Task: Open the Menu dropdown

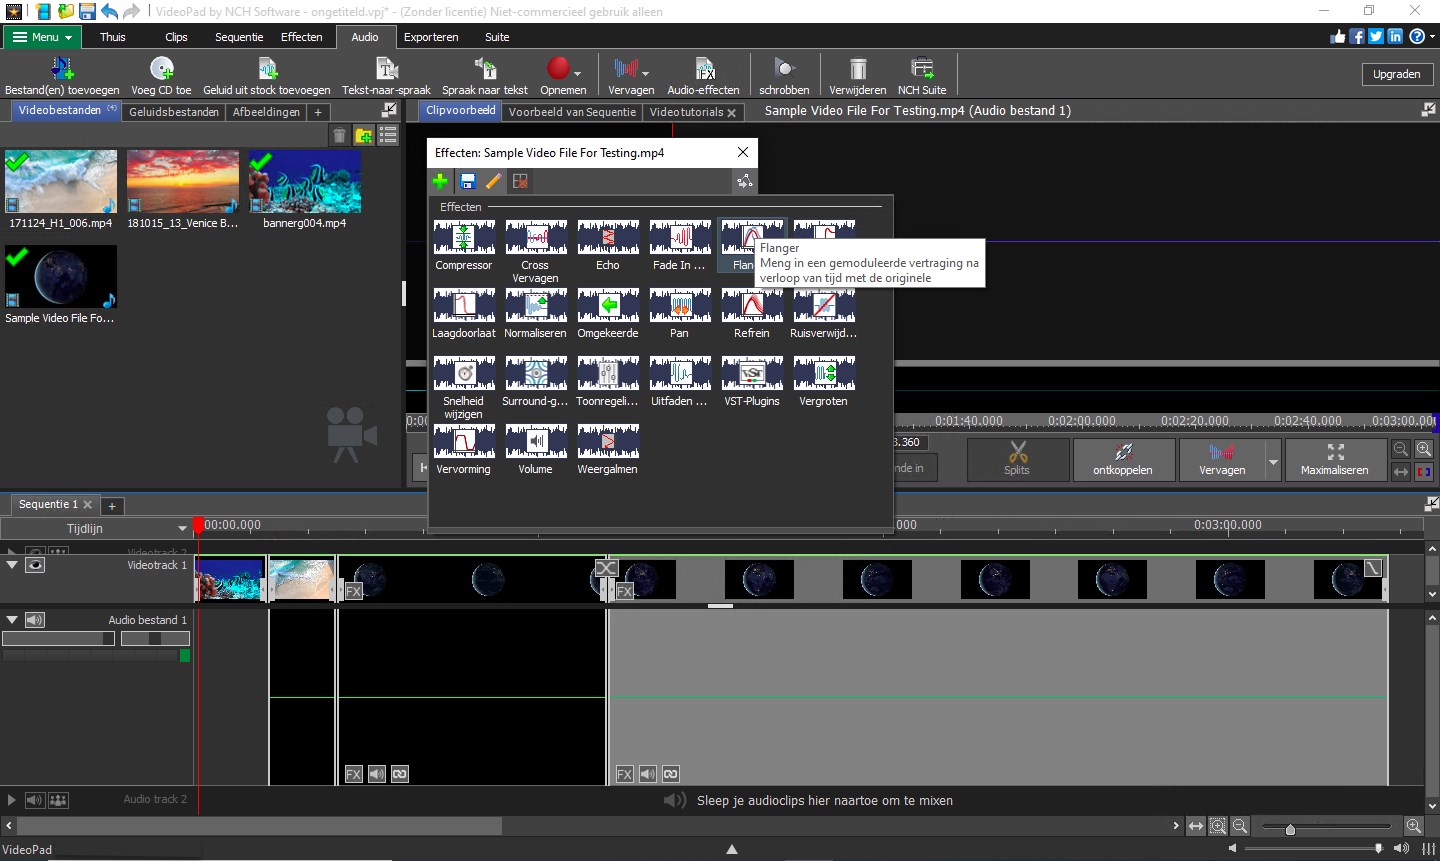Action: click(42, 37)
